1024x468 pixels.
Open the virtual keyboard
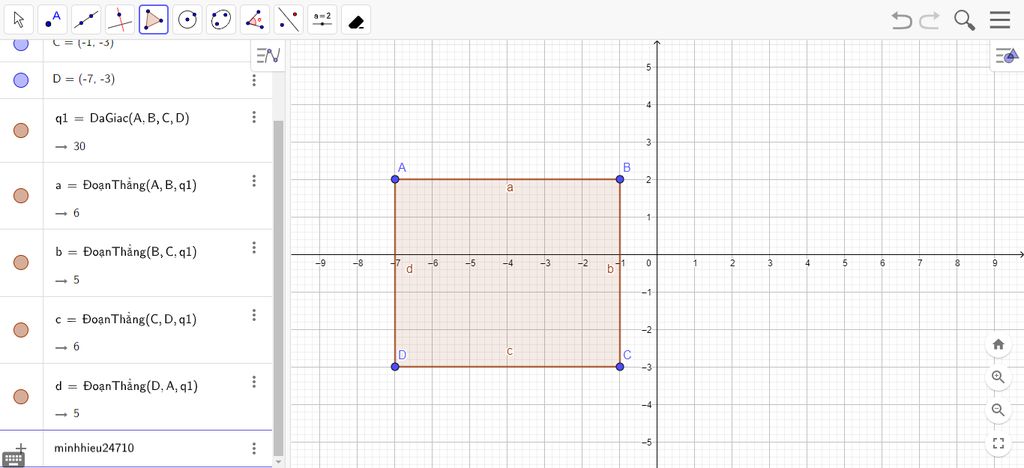coord(13,459)
